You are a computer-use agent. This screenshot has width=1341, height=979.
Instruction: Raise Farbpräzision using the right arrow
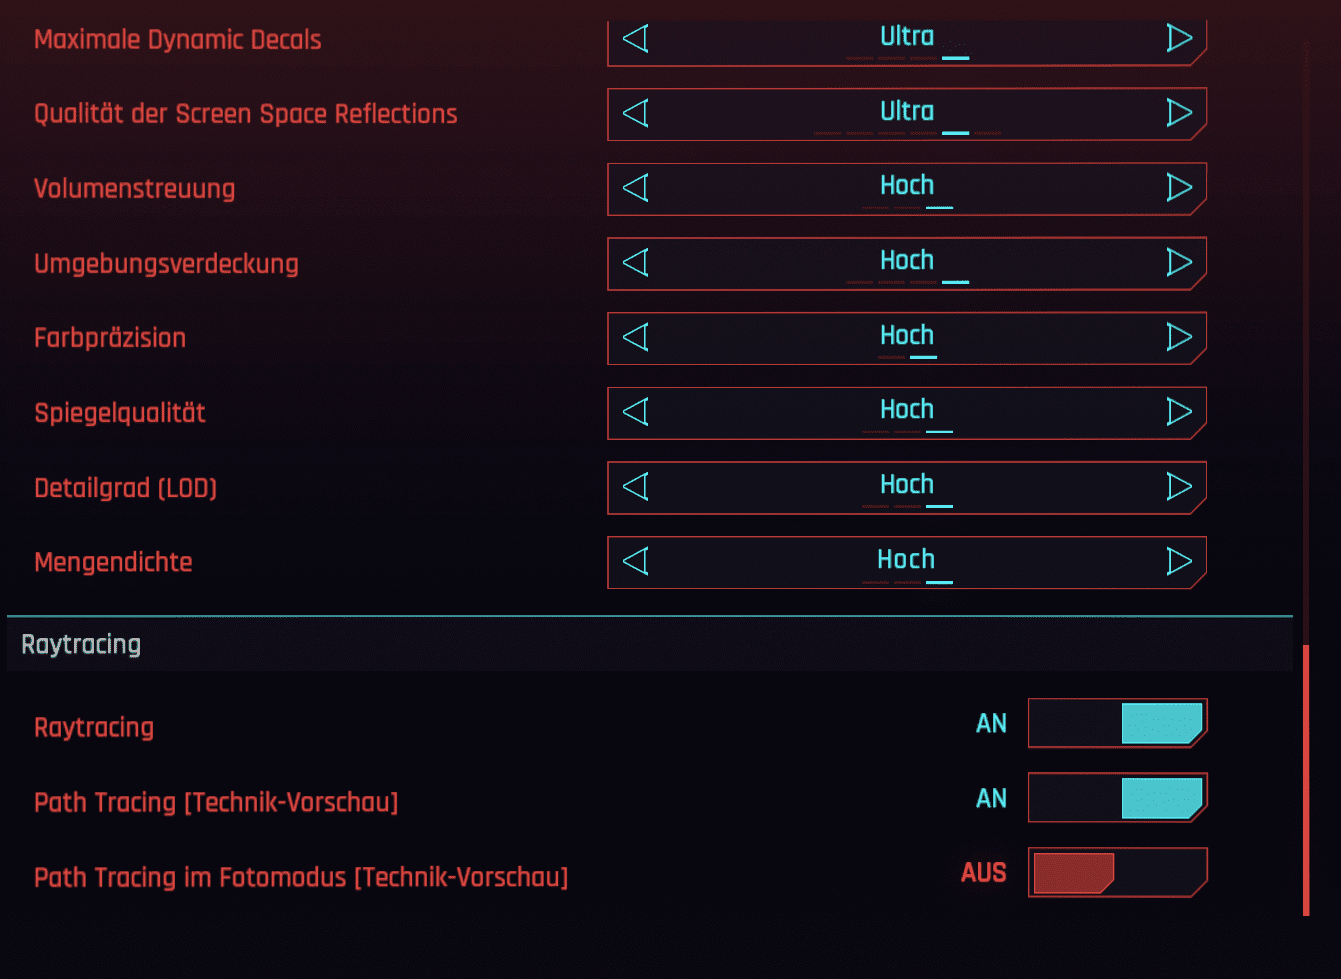point(1179,337)
